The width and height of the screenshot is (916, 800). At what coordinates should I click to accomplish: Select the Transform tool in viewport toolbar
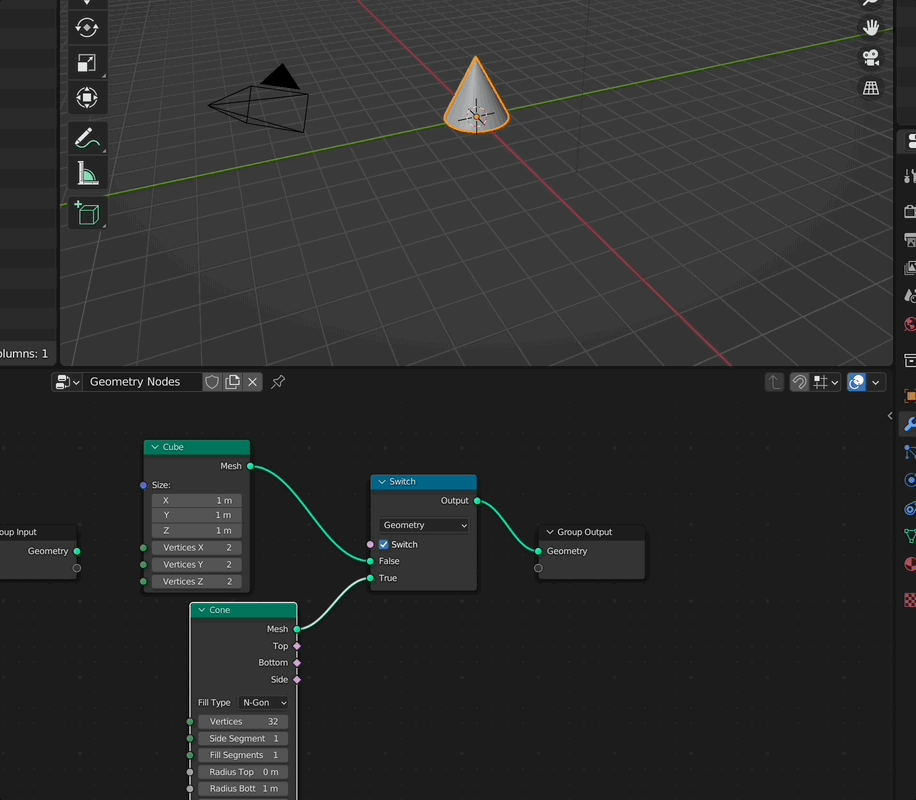pos(86,98)
